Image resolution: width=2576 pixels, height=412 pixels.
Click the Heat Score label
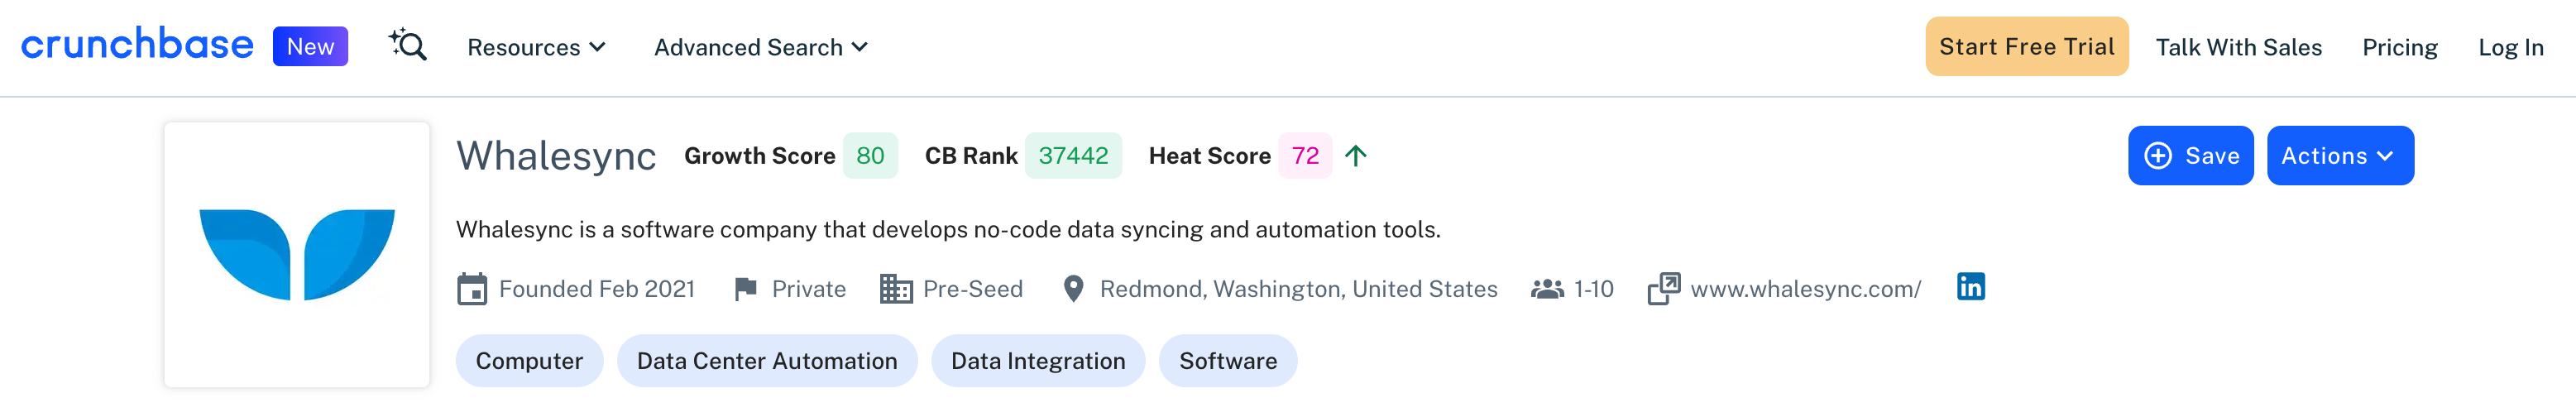(x=1210, y=156)
